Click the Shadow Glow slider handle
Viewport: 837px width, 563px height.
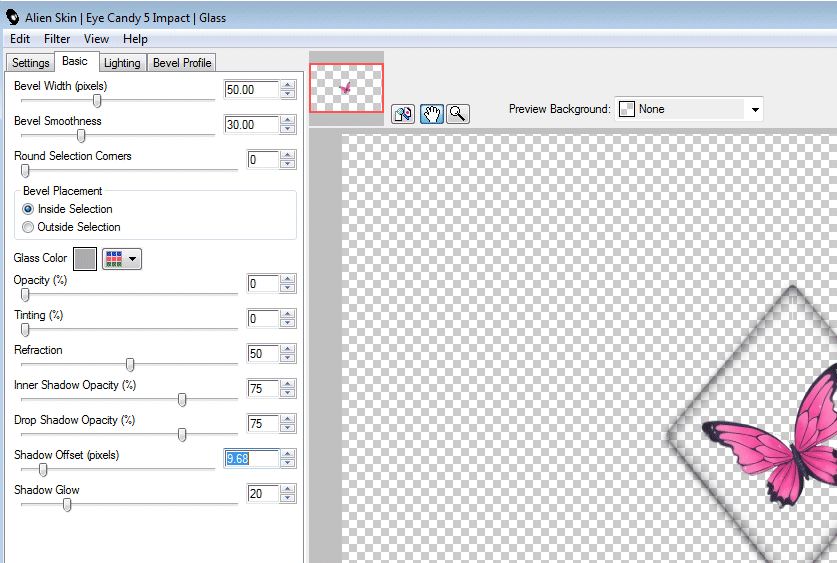[67, 504]
